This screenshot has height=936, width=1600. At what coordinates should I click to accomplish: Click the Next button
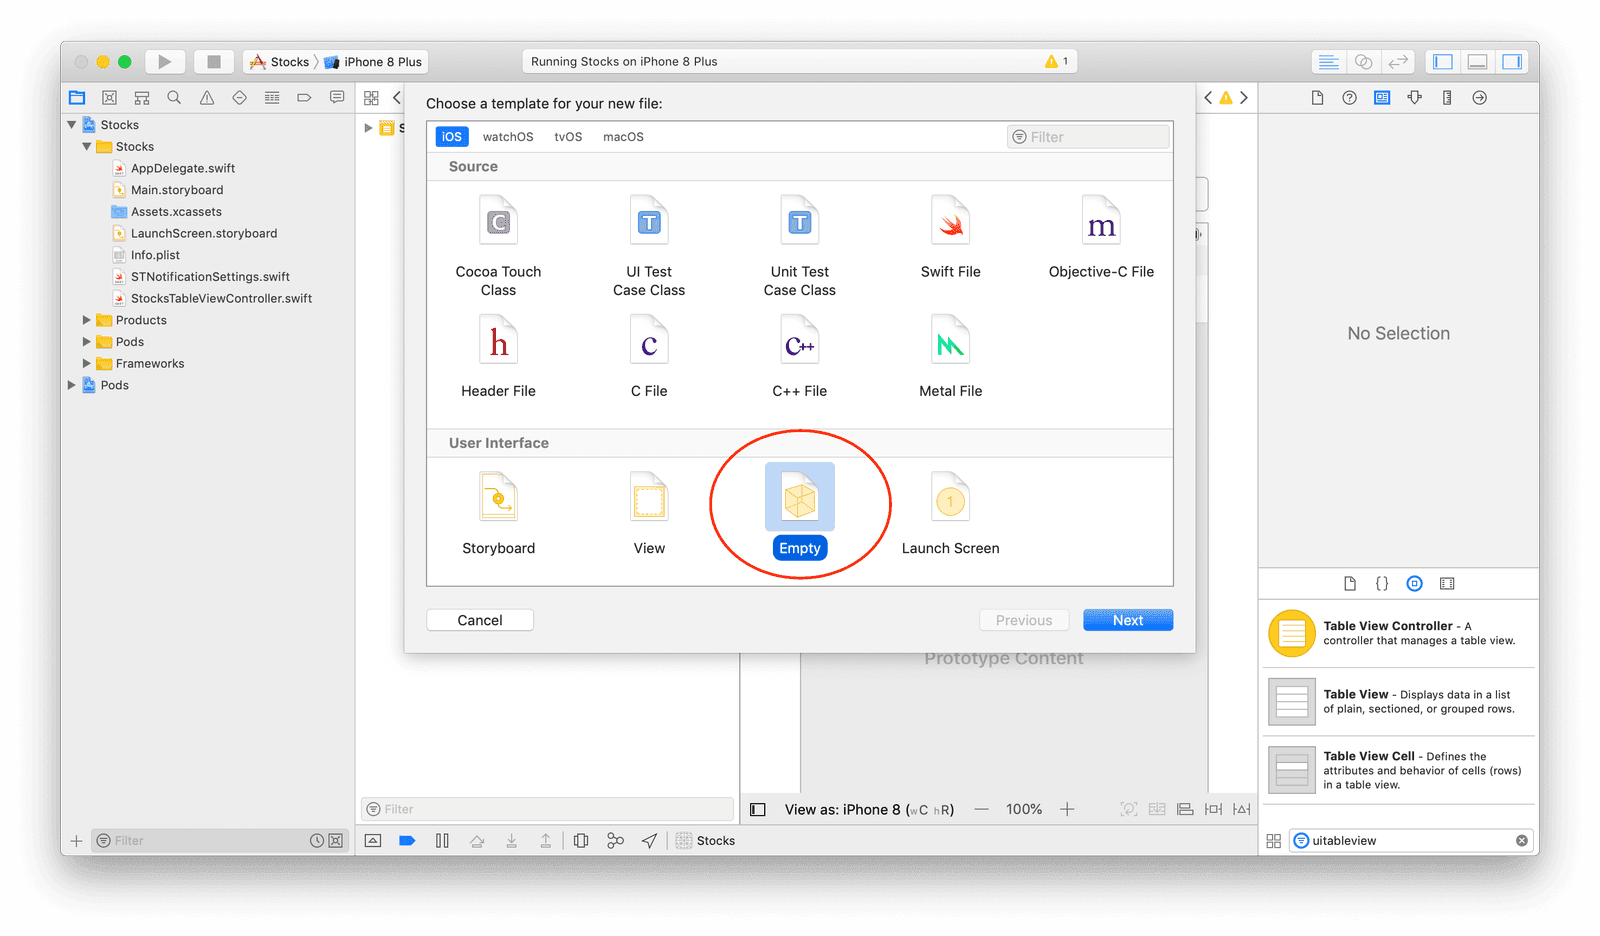[x=1127, y=620]
